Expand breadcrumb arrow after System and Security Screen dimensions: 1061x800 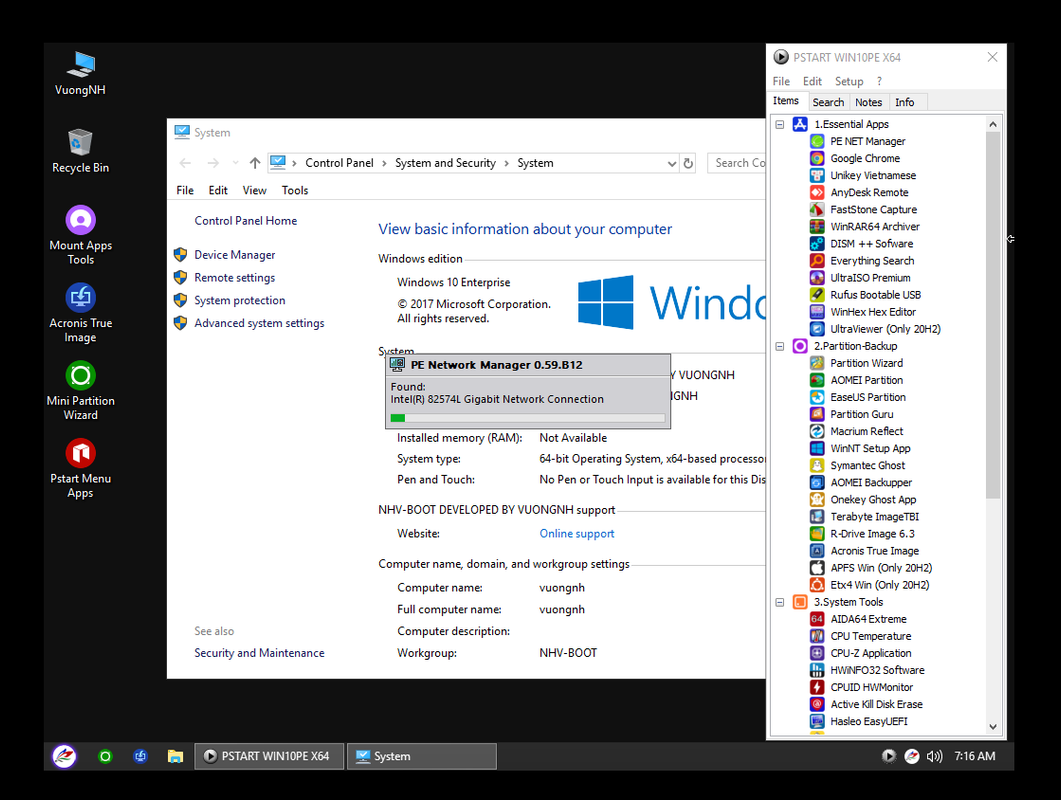[x=506, y=163]
